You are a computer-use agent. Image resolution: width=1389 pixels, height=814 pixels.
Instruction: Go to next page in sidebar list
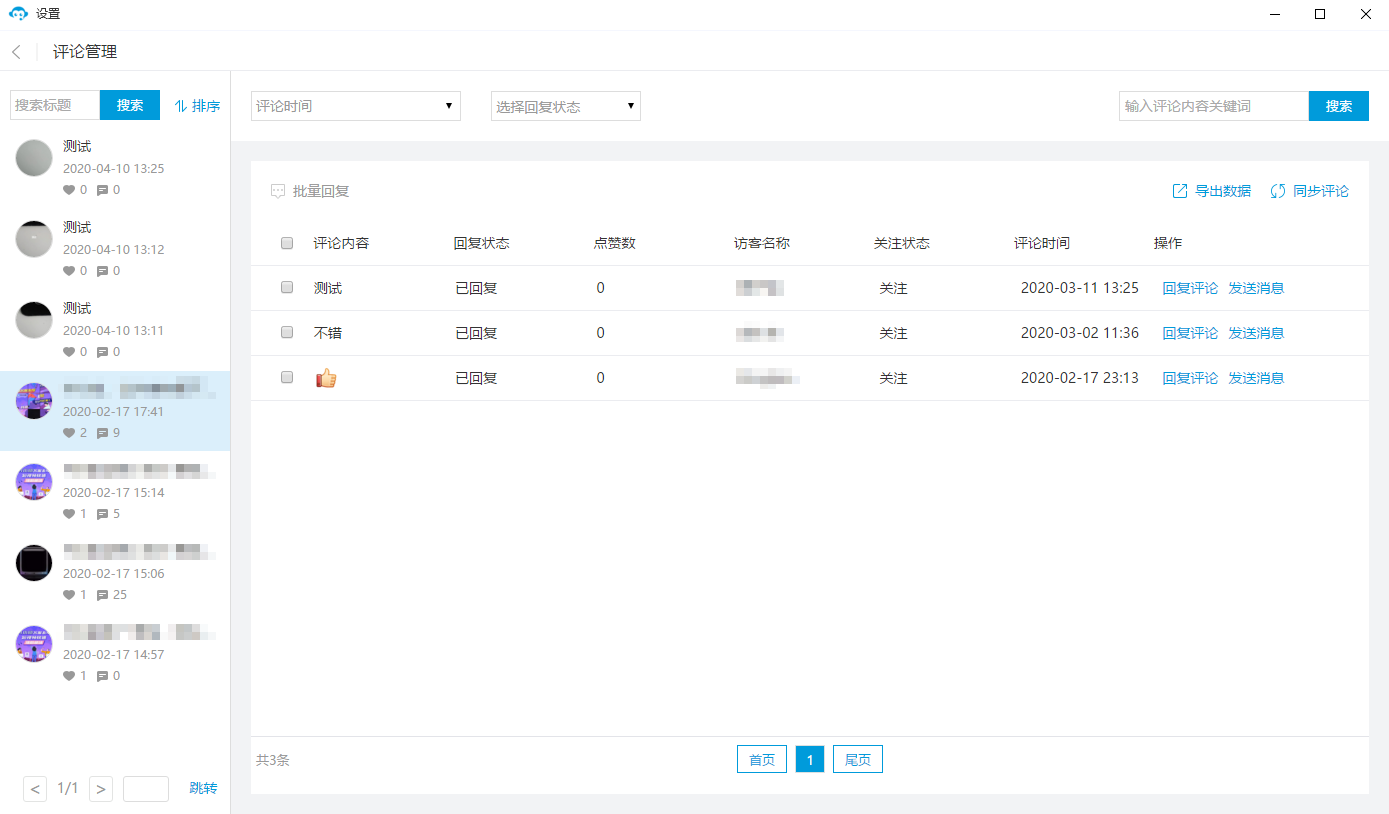[x=100, y=789]
